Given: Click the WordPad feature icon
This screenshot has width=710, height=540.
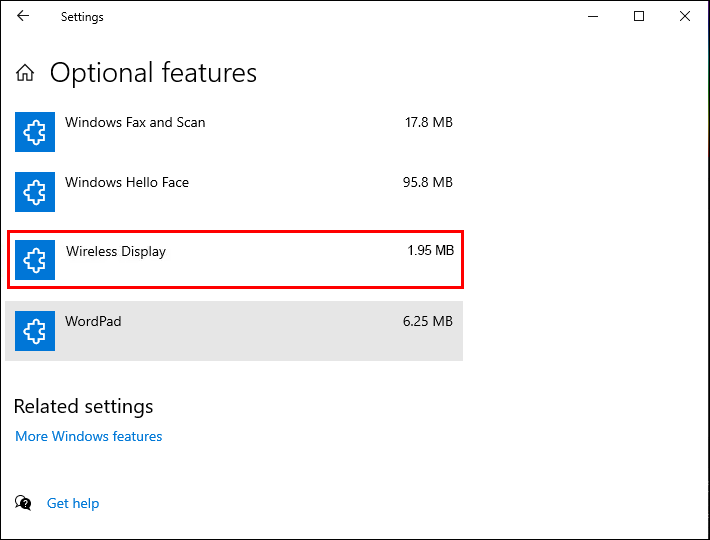Looking at the screenshot, I should point(35,331).
